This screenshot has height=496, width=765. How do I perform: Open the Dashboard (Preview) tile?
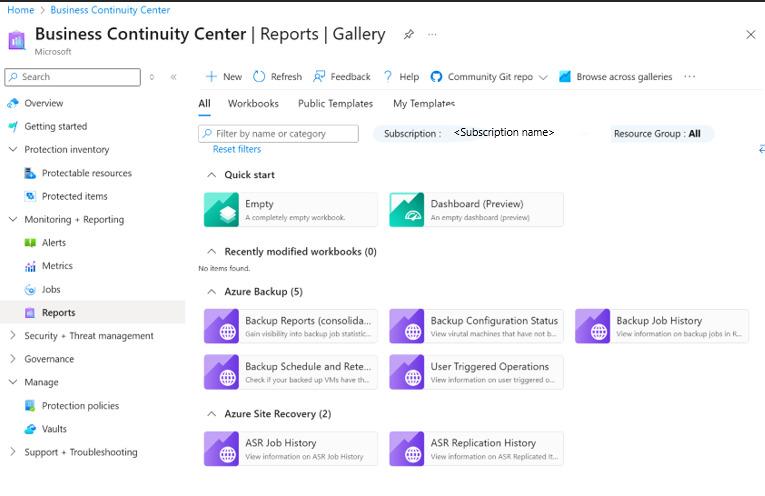point(476,210)
